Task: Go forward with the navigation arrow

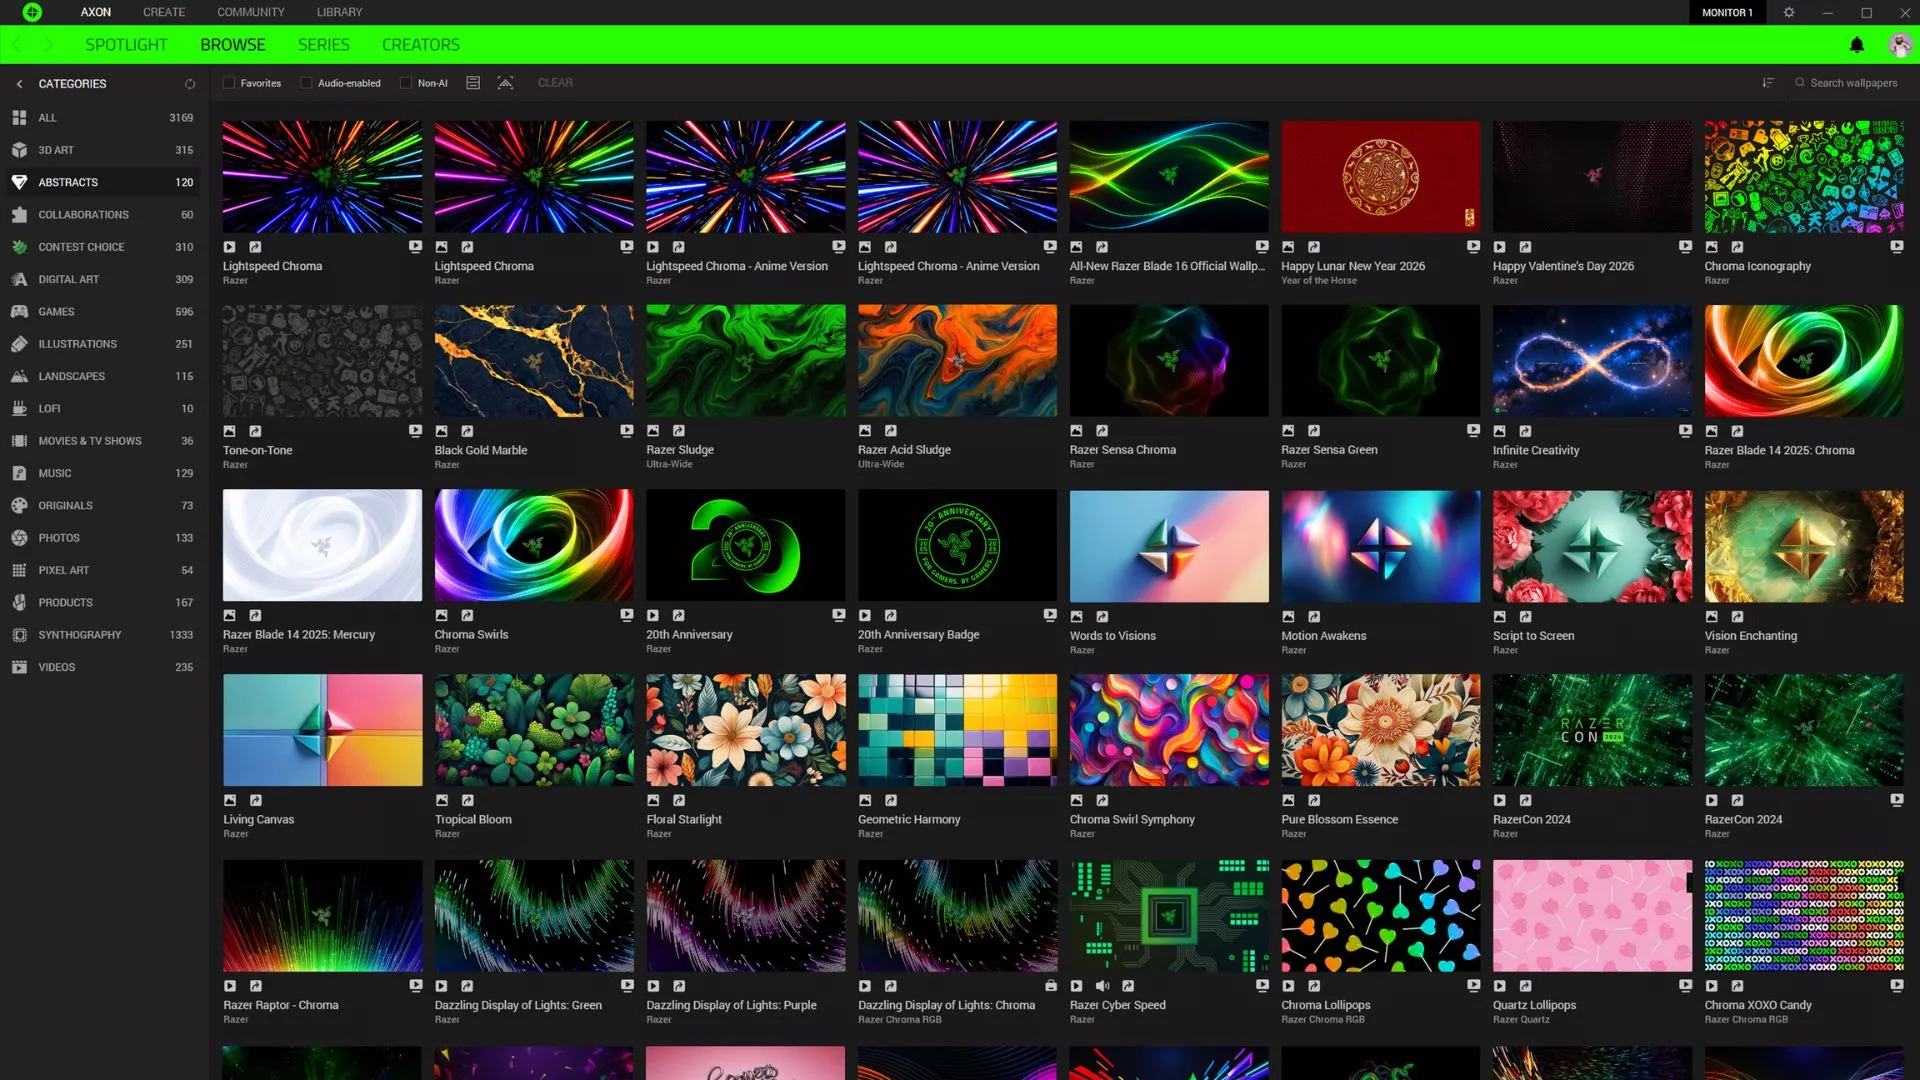Action: 48,45
